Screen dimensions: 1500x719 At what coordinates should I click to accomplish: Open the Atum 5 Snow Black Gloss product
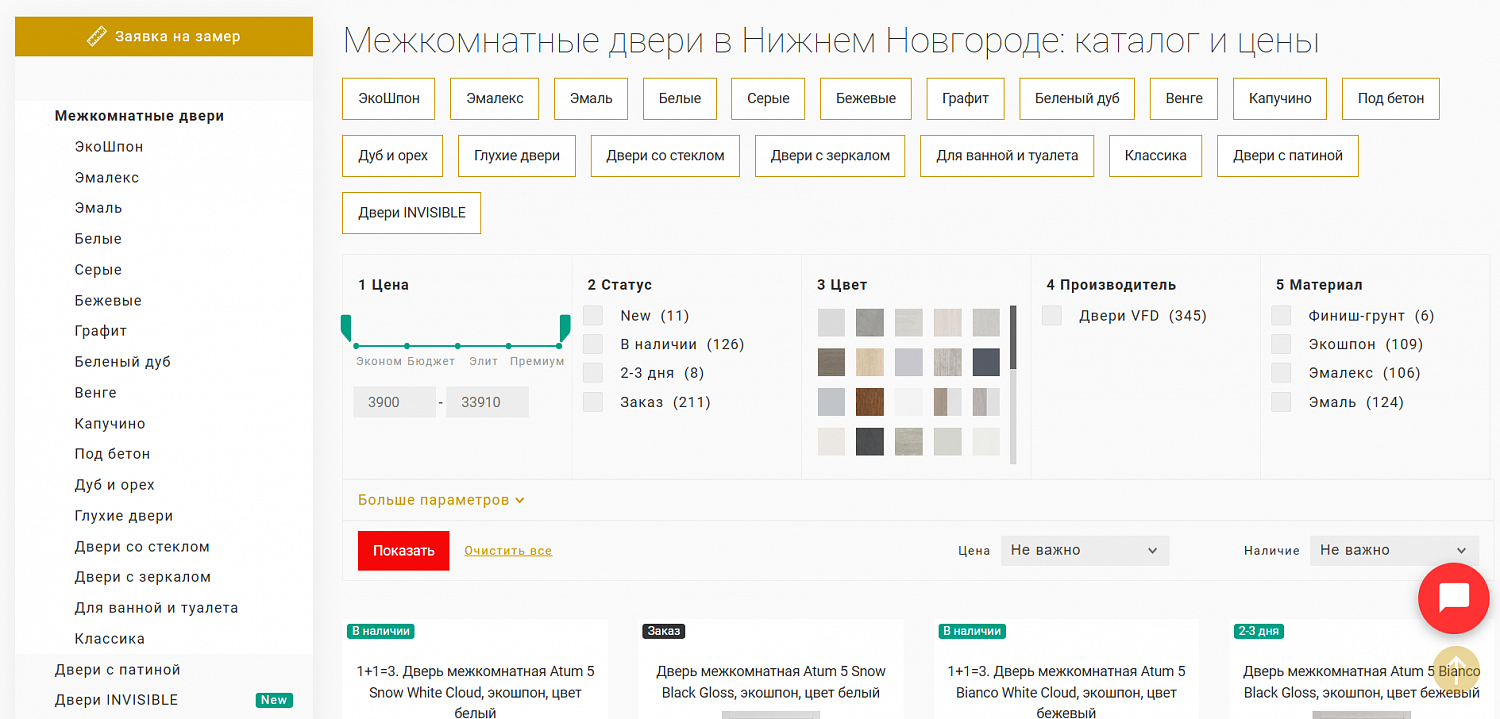771,682
